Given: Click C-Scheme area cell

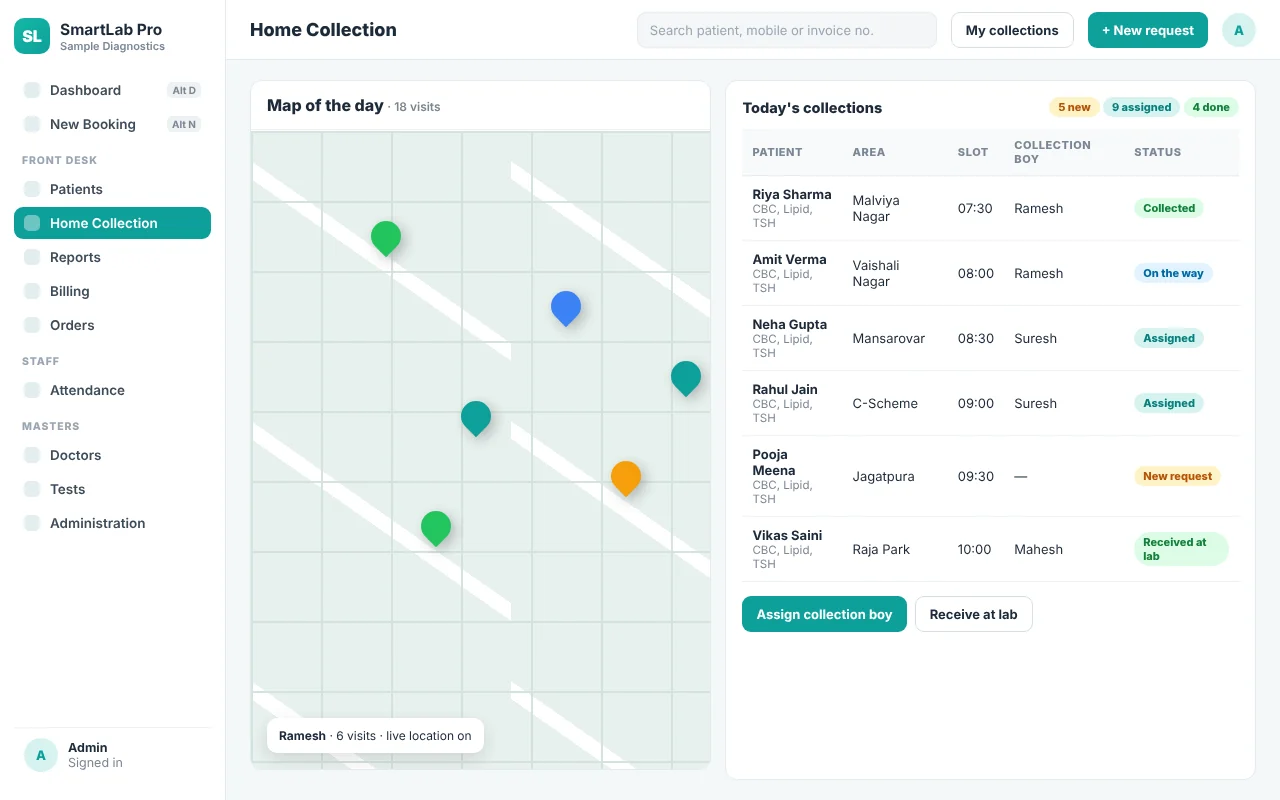Looking at the screenshot, I should (x=885, y=403).
